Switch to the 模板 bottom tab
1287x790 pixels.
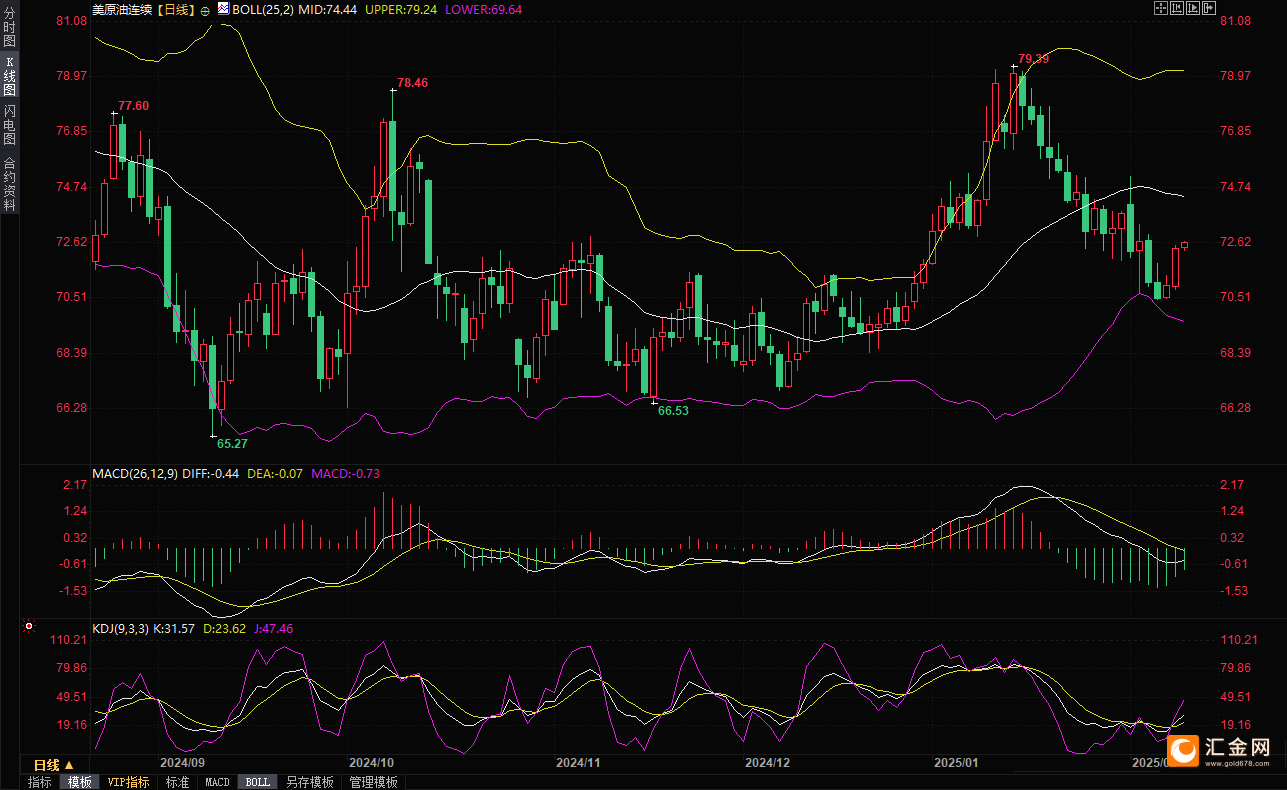tap(79, 782)
